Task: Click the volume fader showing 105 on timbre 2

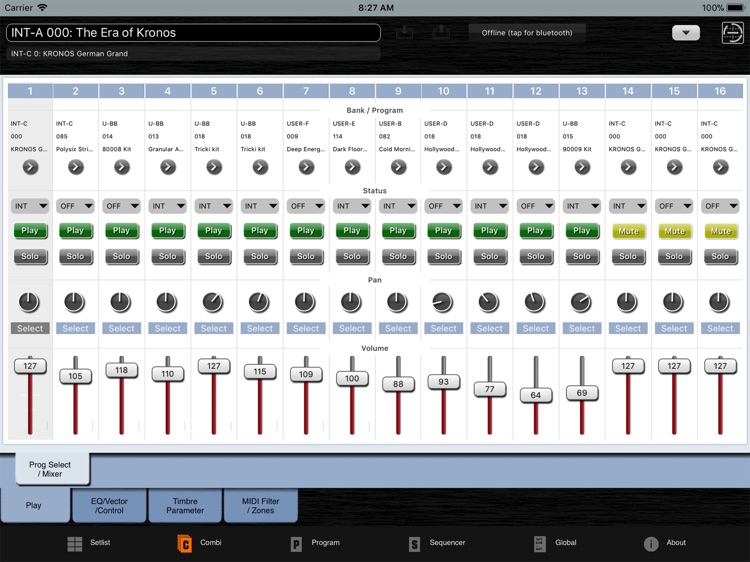Action: tap(75, 376)
